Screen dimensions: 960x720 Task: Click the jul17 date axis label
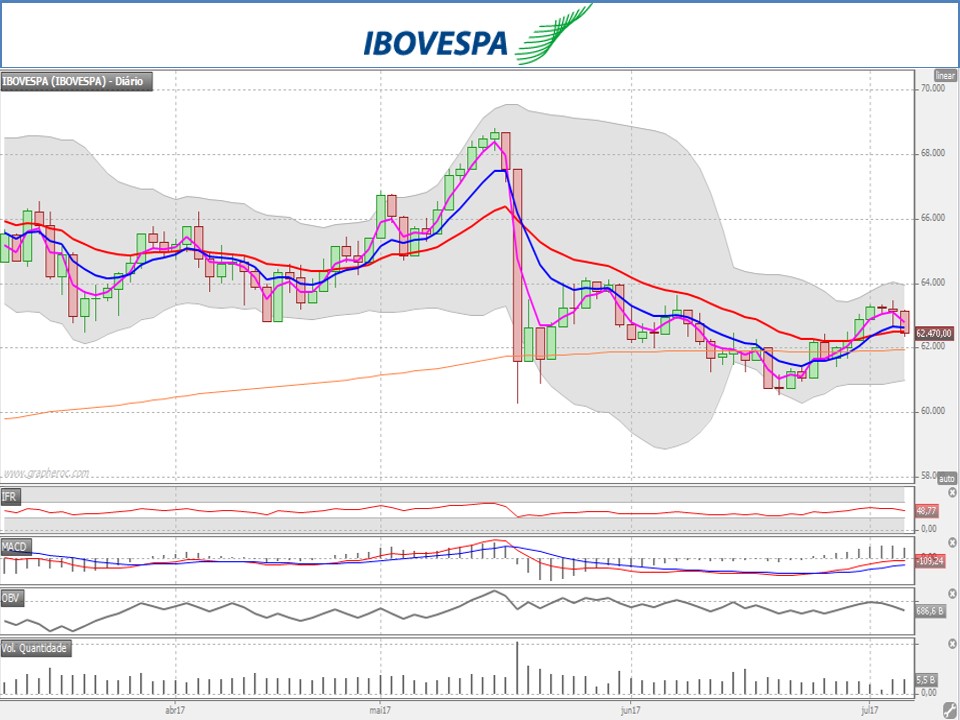(x=869, y=710)
